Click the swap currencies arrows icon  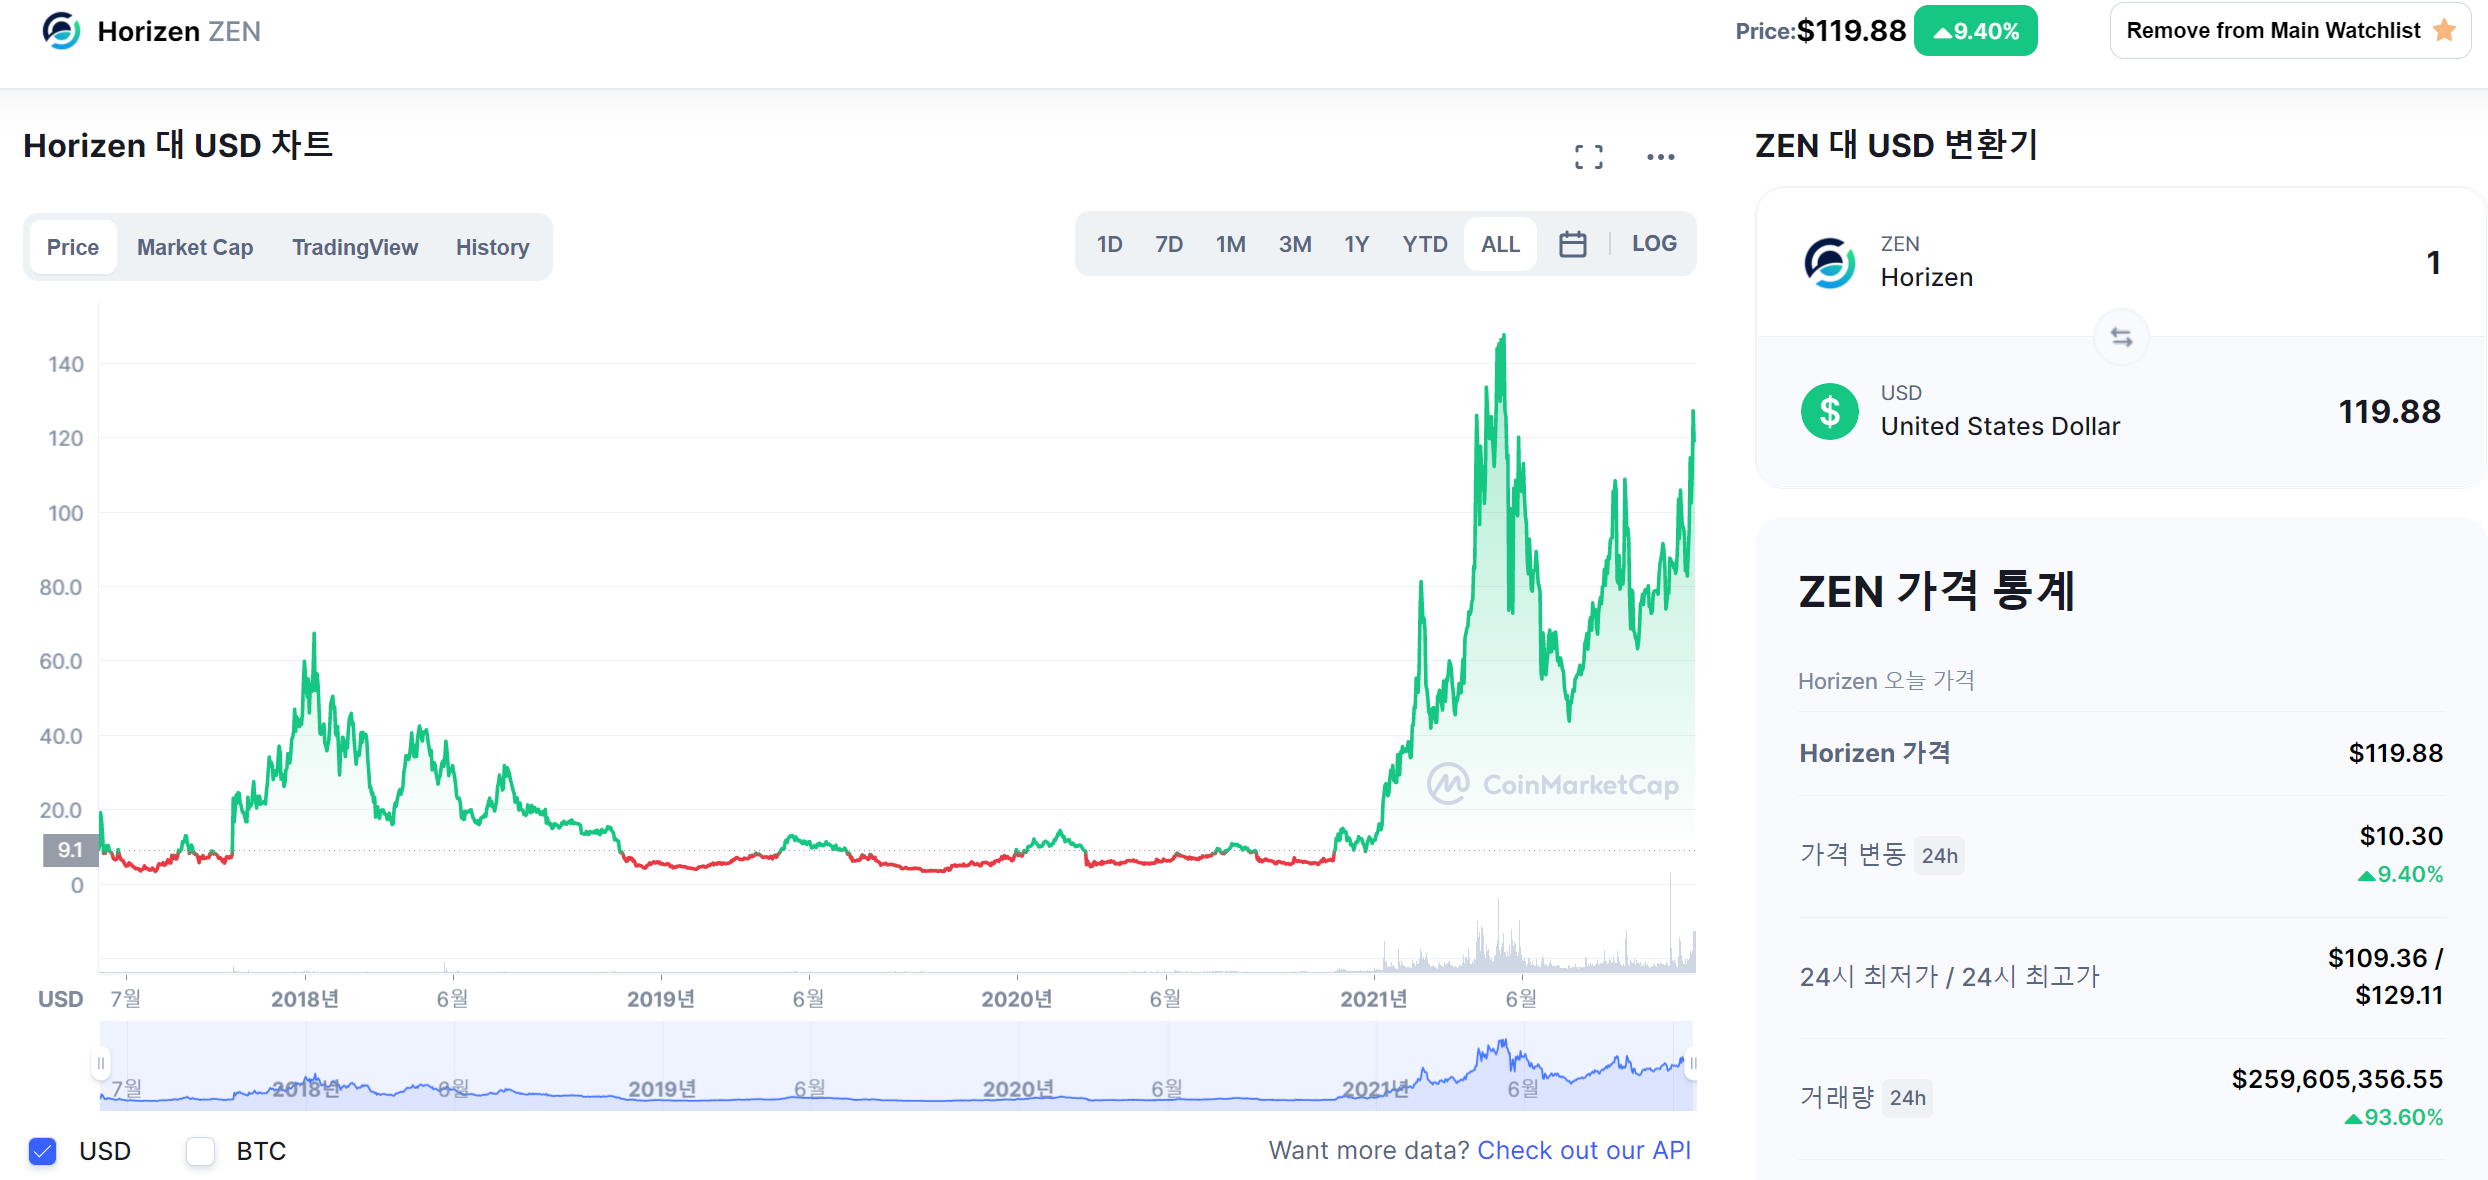[2121, 338]
